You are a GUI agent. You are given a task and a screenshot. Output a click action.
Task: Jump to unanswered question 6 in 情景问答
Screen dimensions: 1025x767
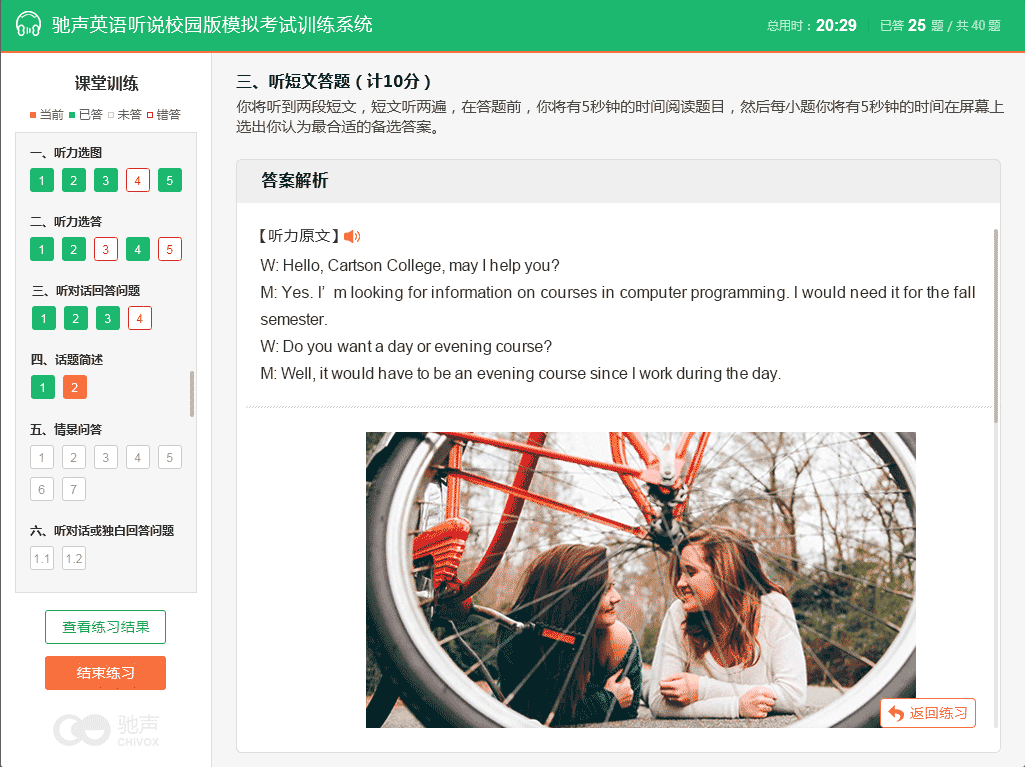42,489
